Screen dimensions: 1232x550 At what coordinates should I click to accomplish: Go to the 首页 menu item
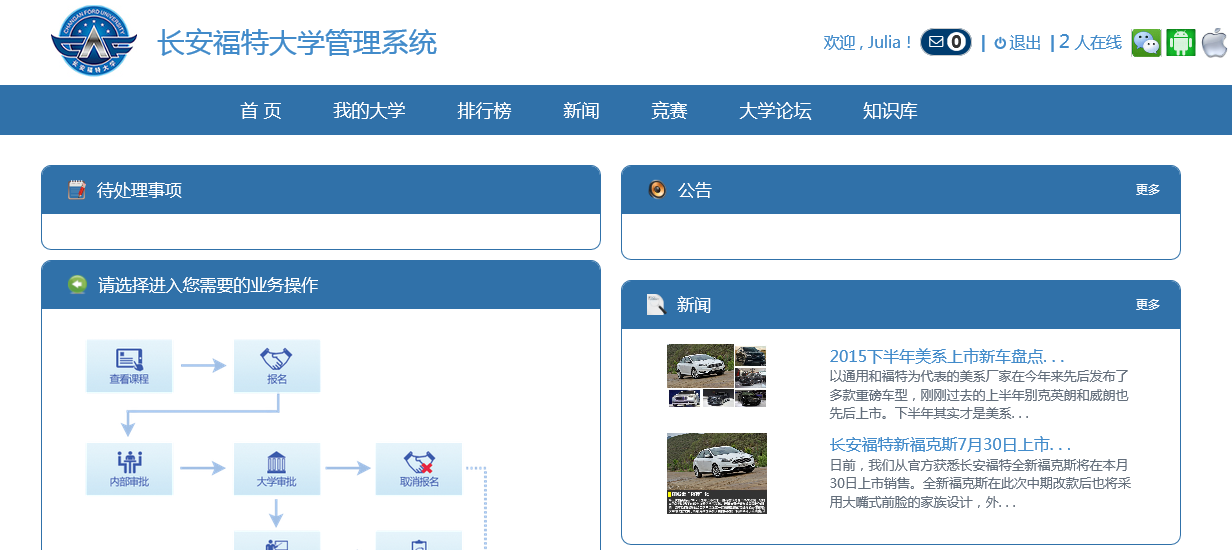pos(261,111)
